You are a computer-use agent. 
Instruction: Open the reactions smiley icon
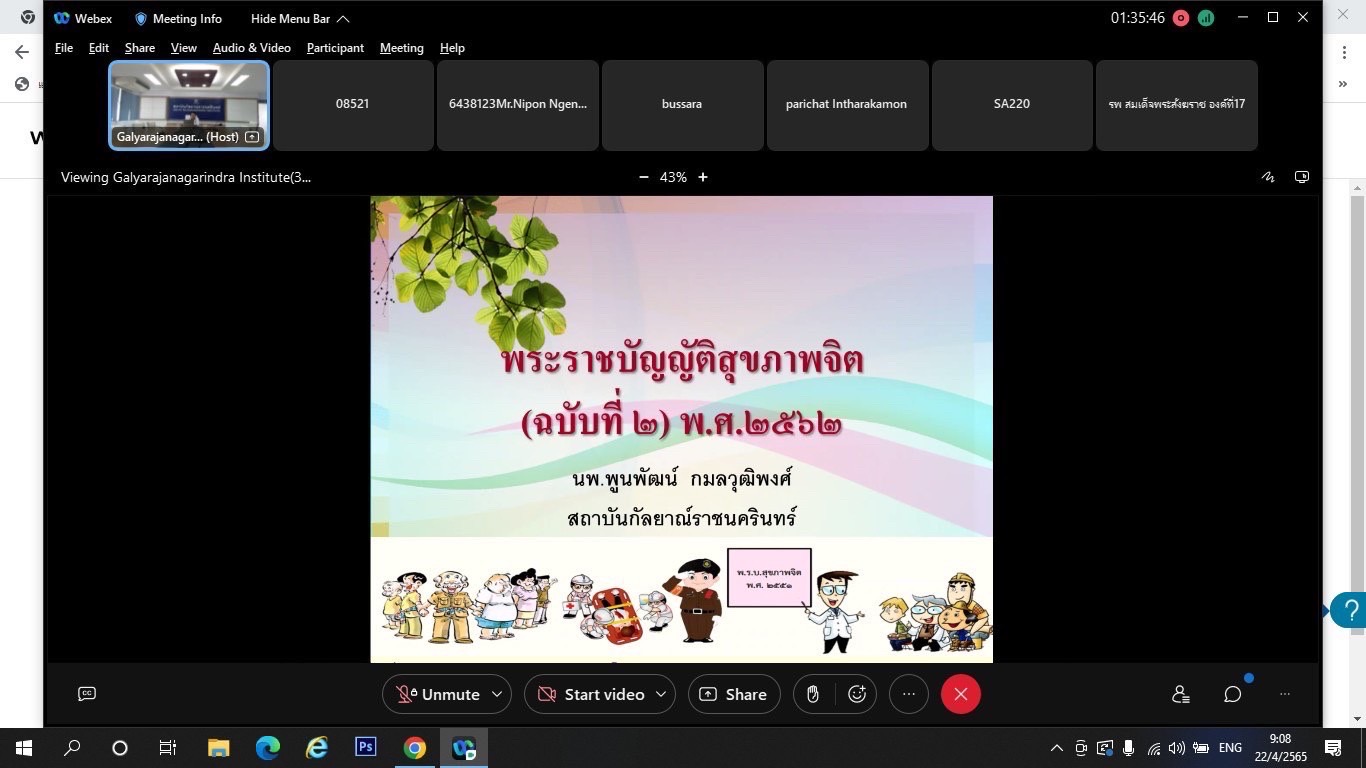coord(857,694)
